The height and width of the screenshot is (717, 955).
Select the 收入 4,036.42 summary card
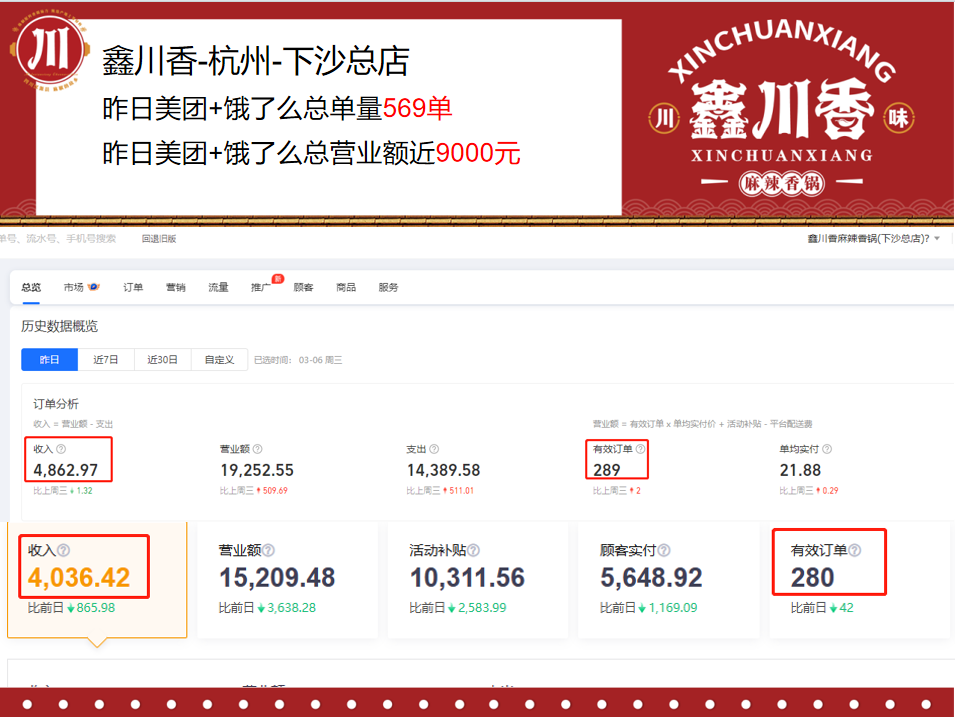(97, 579)
